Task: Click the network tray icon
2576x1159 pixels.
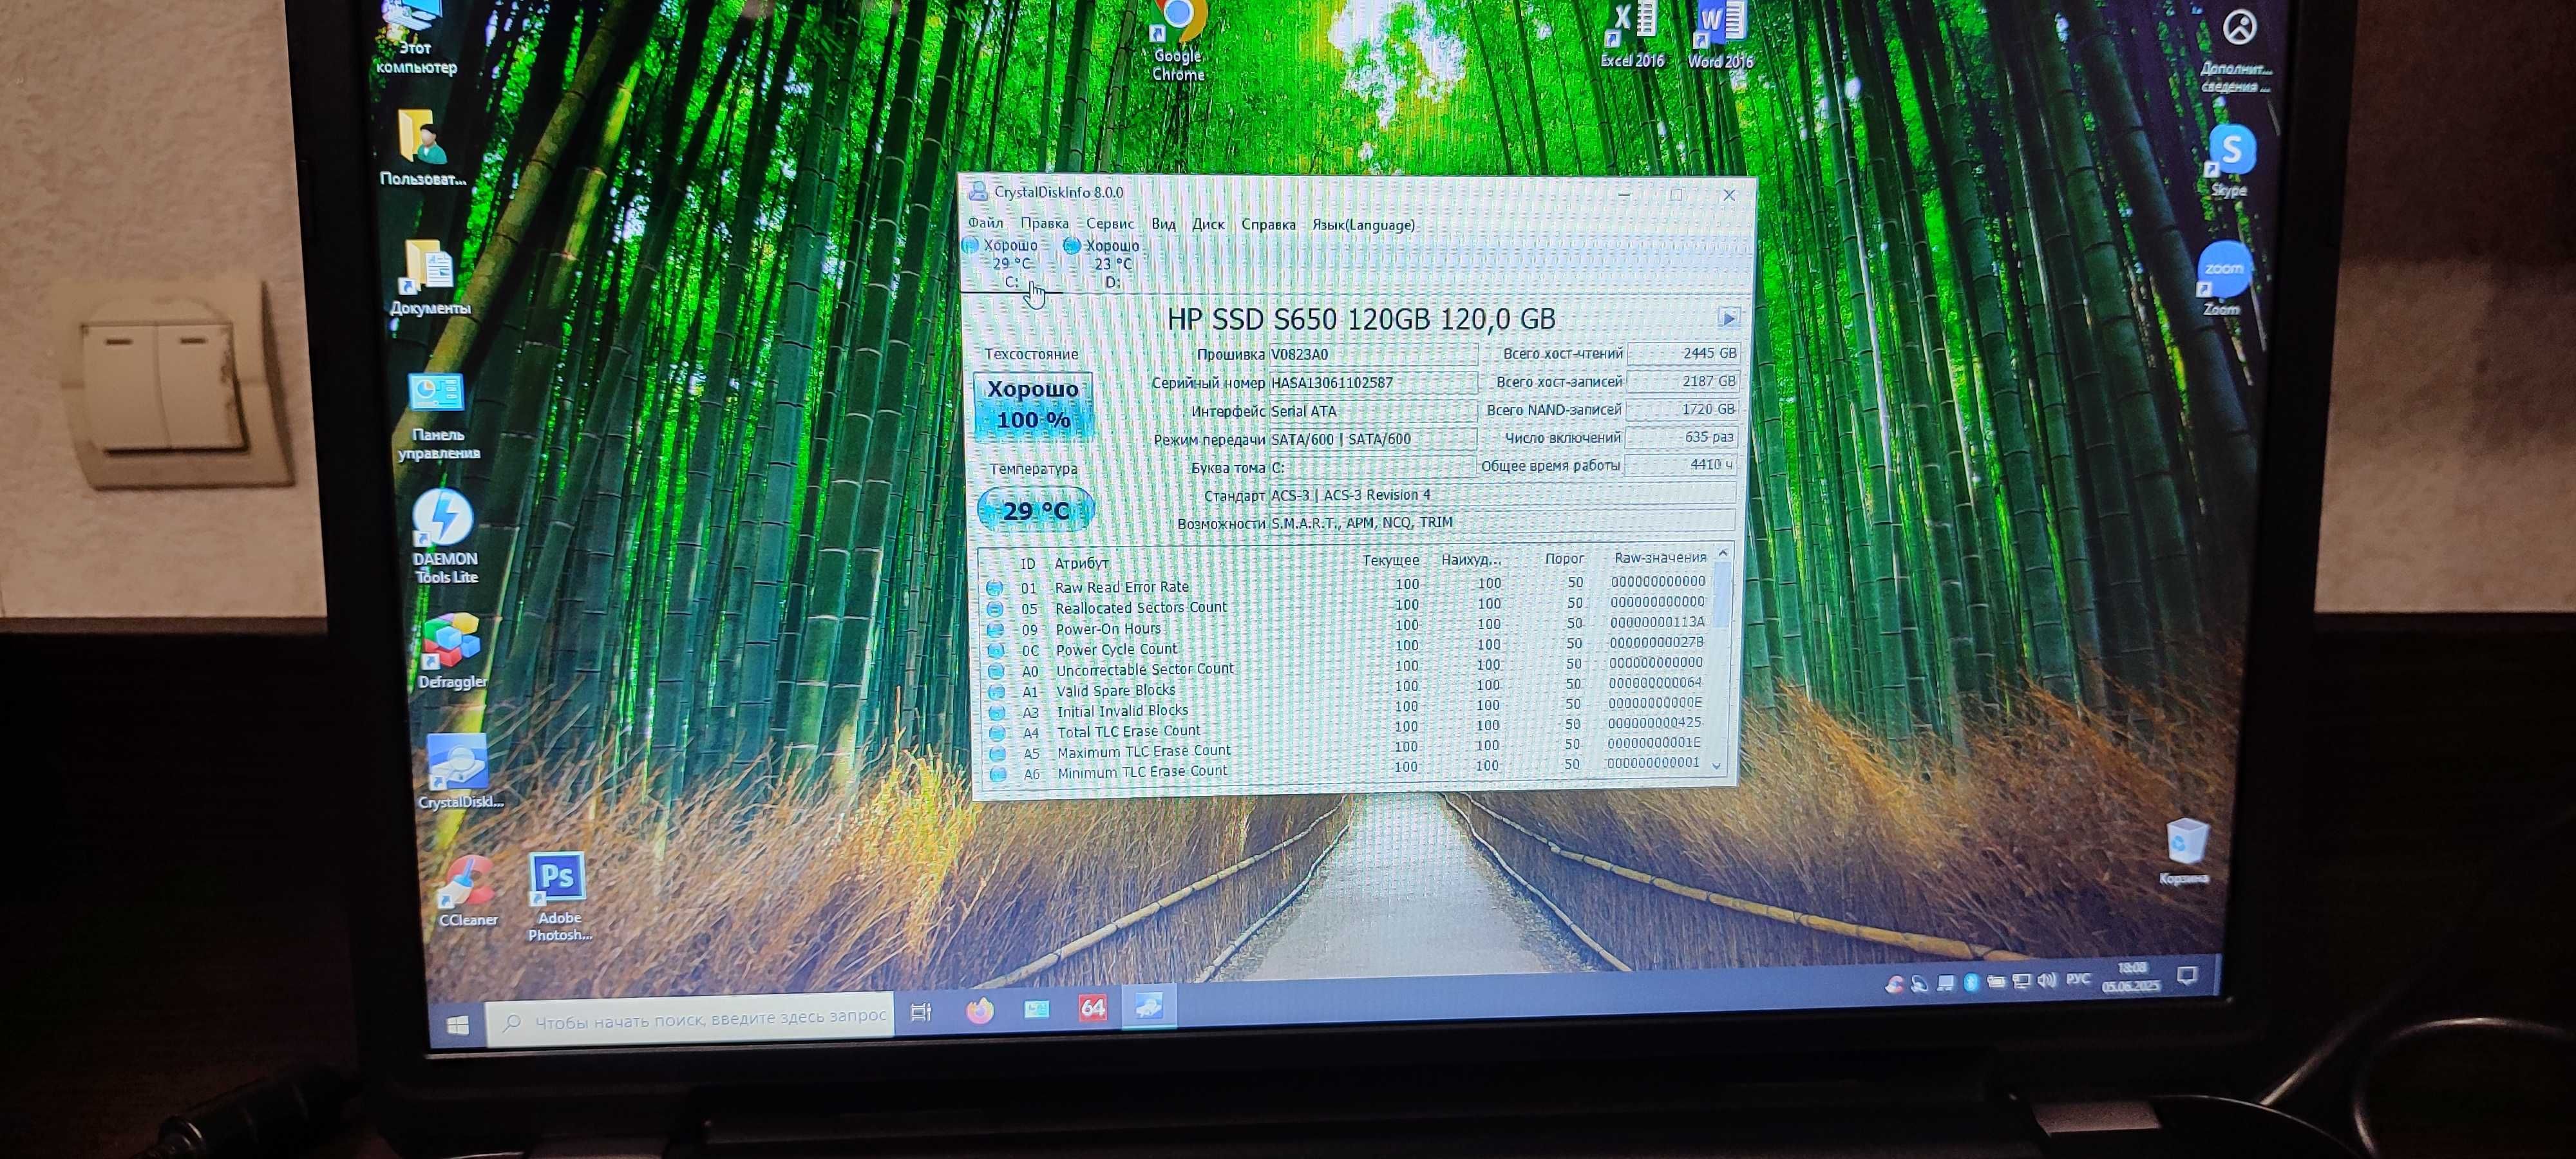Action: pyautogui.click(x=2021, y=981)
